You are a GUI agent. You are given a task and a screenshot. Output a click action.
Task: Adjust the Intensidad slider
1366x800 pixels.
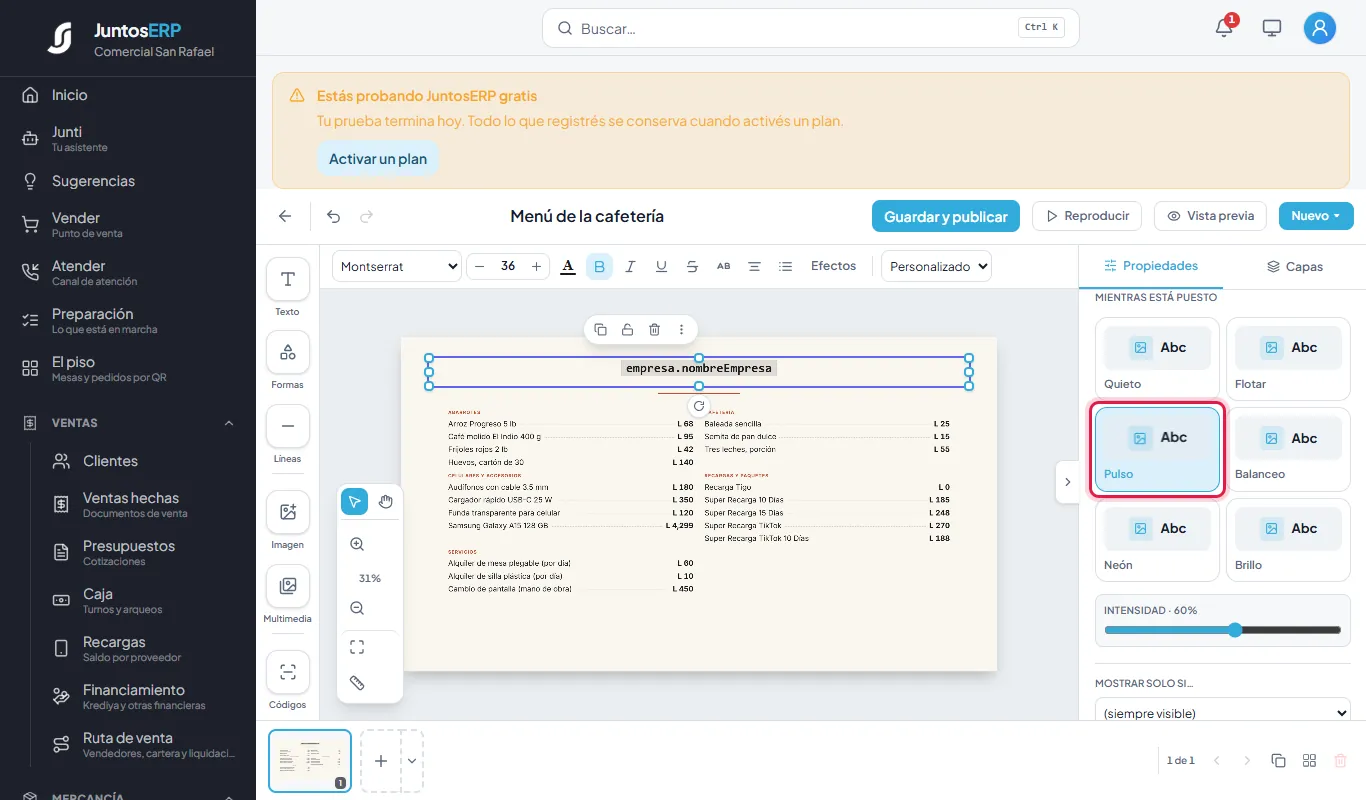1223,630
